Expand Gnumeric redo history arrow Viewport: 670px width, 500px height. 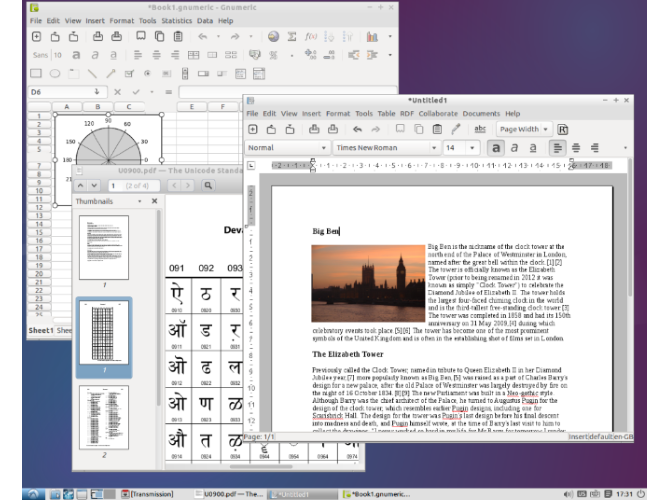coord(251,37)
